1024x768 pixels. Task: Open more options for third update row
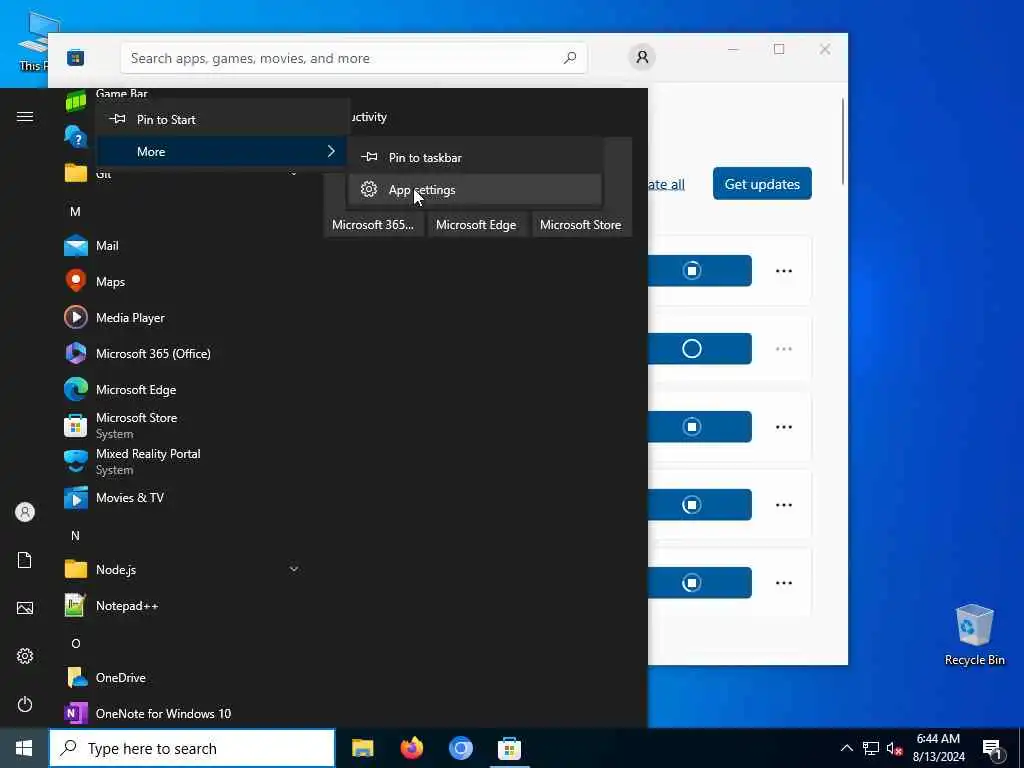(x=784, y=426)
